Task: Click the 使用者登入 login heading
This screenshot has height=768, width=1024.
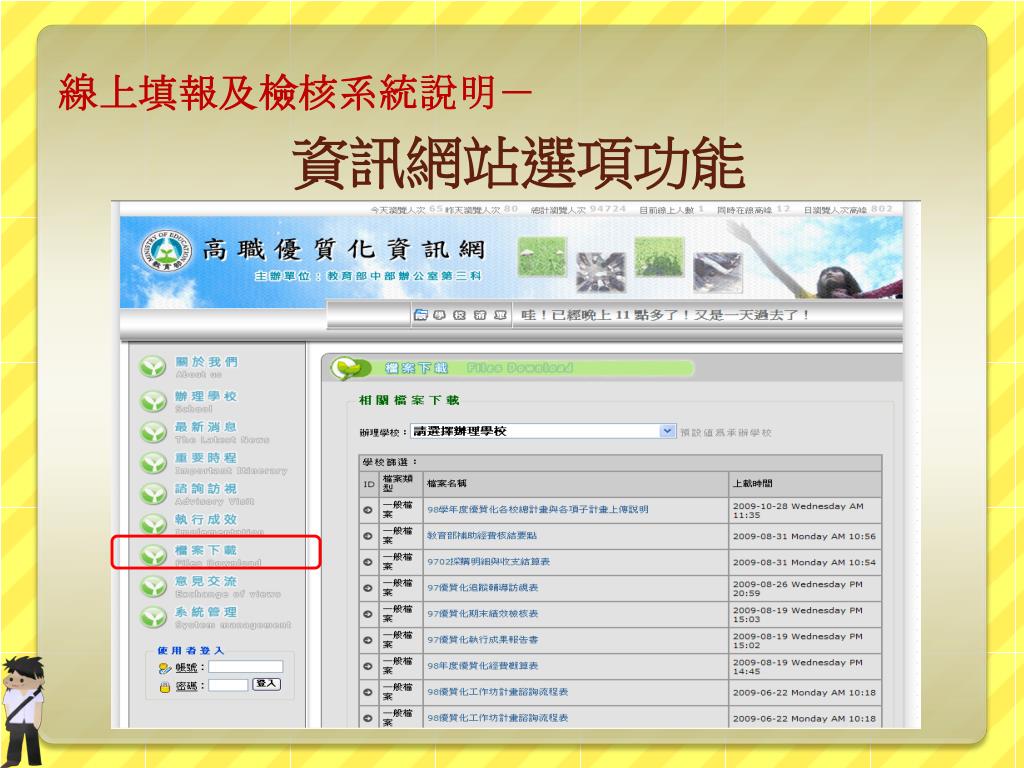Action: coord(191,650)
